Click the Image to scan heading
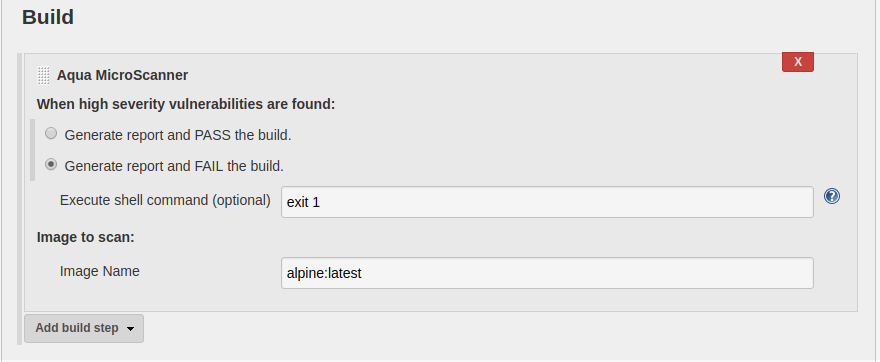Image resolution: width=880 pixels, height=362 pixels. [x=85, y=237]
